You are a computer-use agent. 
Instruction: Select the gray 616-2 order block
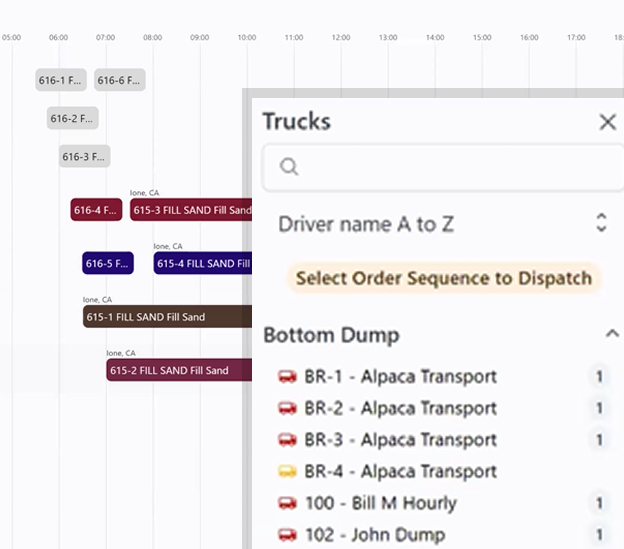click(72, 118)
